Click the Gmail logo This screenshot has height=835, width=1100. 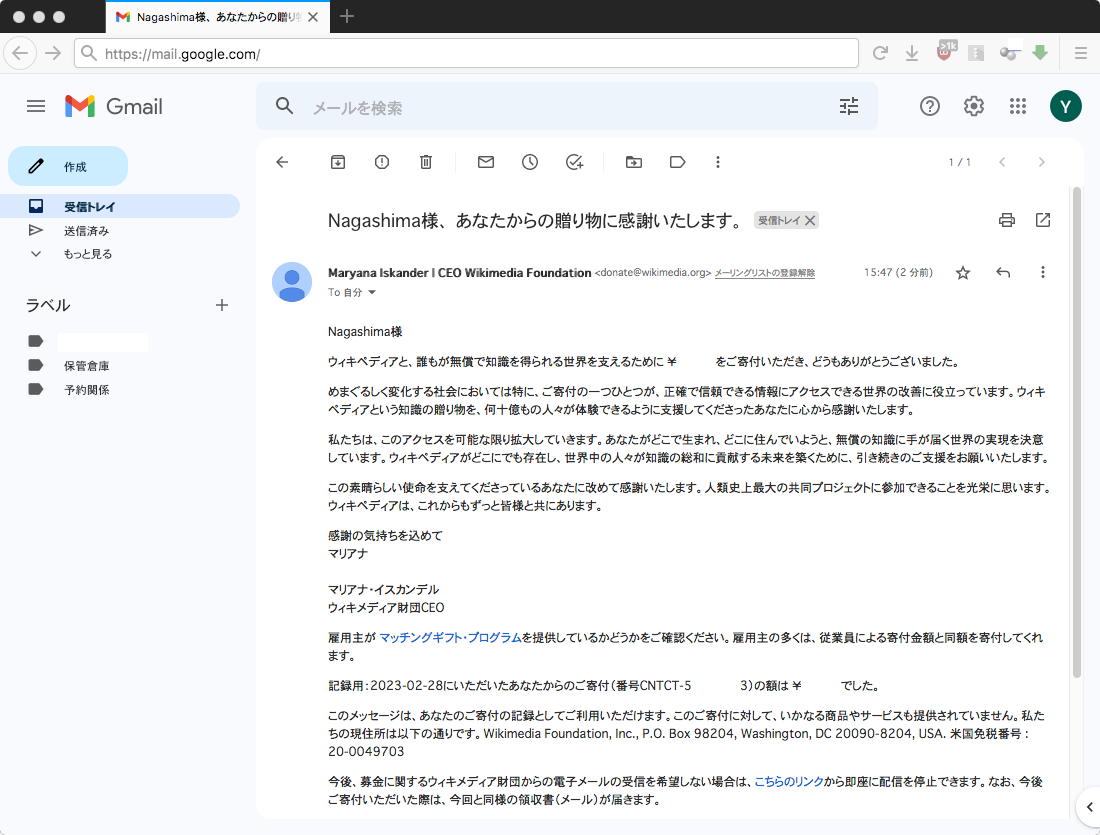click(x=114, y=106)
